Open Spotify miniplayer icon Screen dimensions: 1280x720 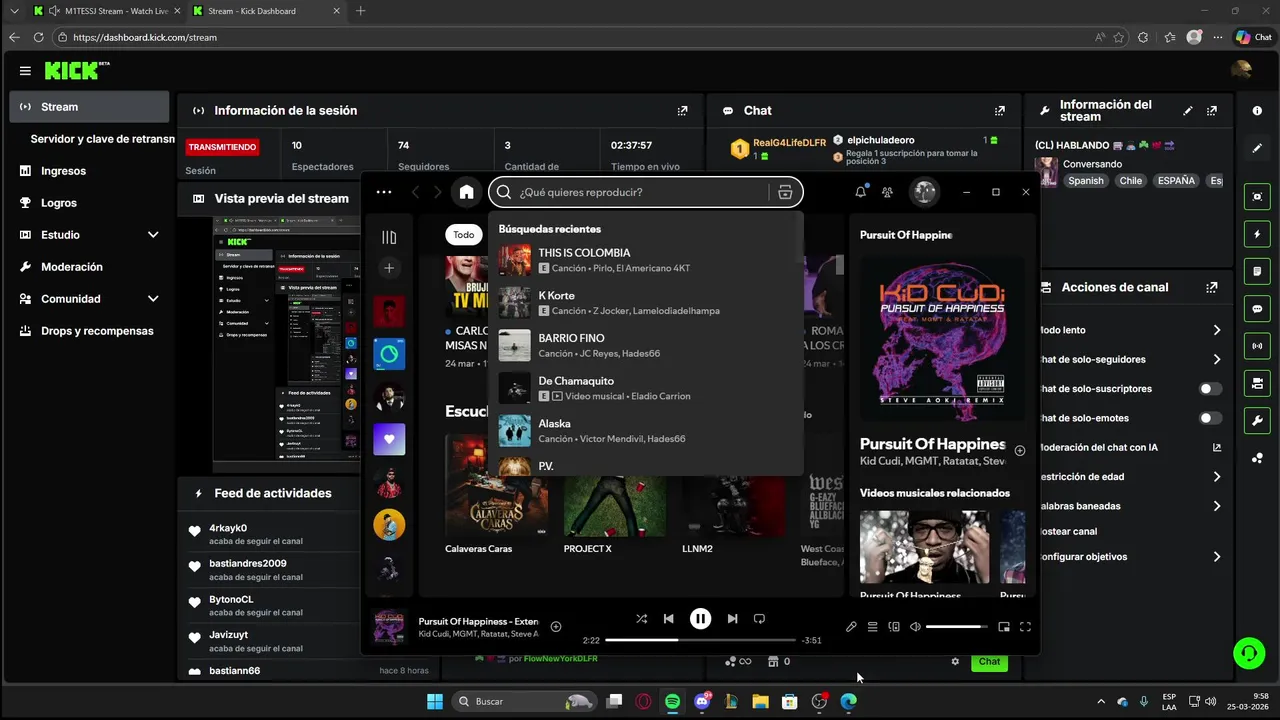click(x=1004, y=627)
